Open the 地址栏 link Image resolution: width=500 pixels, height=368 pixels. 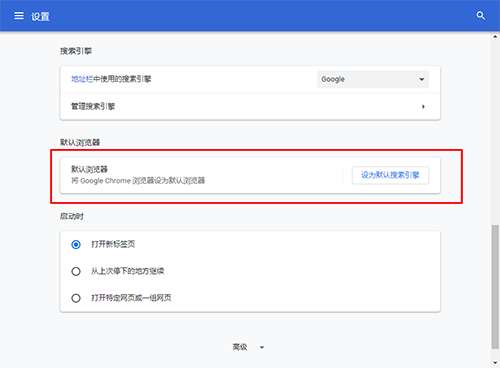tap(82, 79)
